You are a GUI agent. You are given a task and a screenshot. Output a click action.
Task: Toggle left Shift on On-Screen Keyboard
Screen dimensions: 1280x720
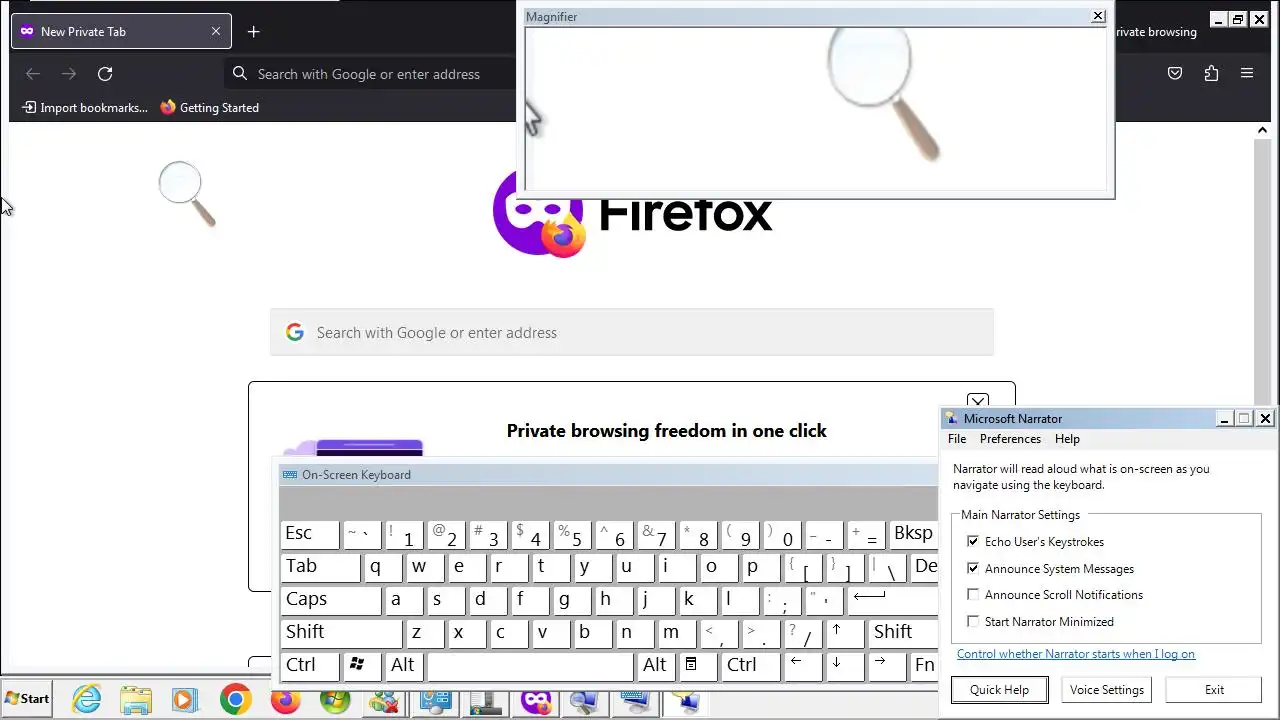click(341, 634)
